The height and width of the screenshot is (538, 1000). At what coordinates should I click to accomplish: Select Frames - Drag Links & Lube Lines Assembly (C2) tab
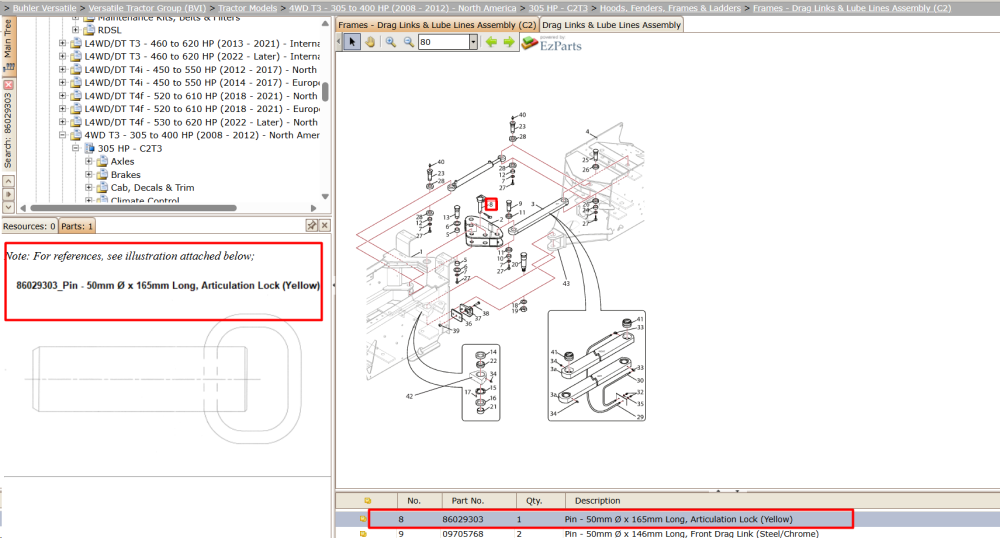tap(437, 25)
